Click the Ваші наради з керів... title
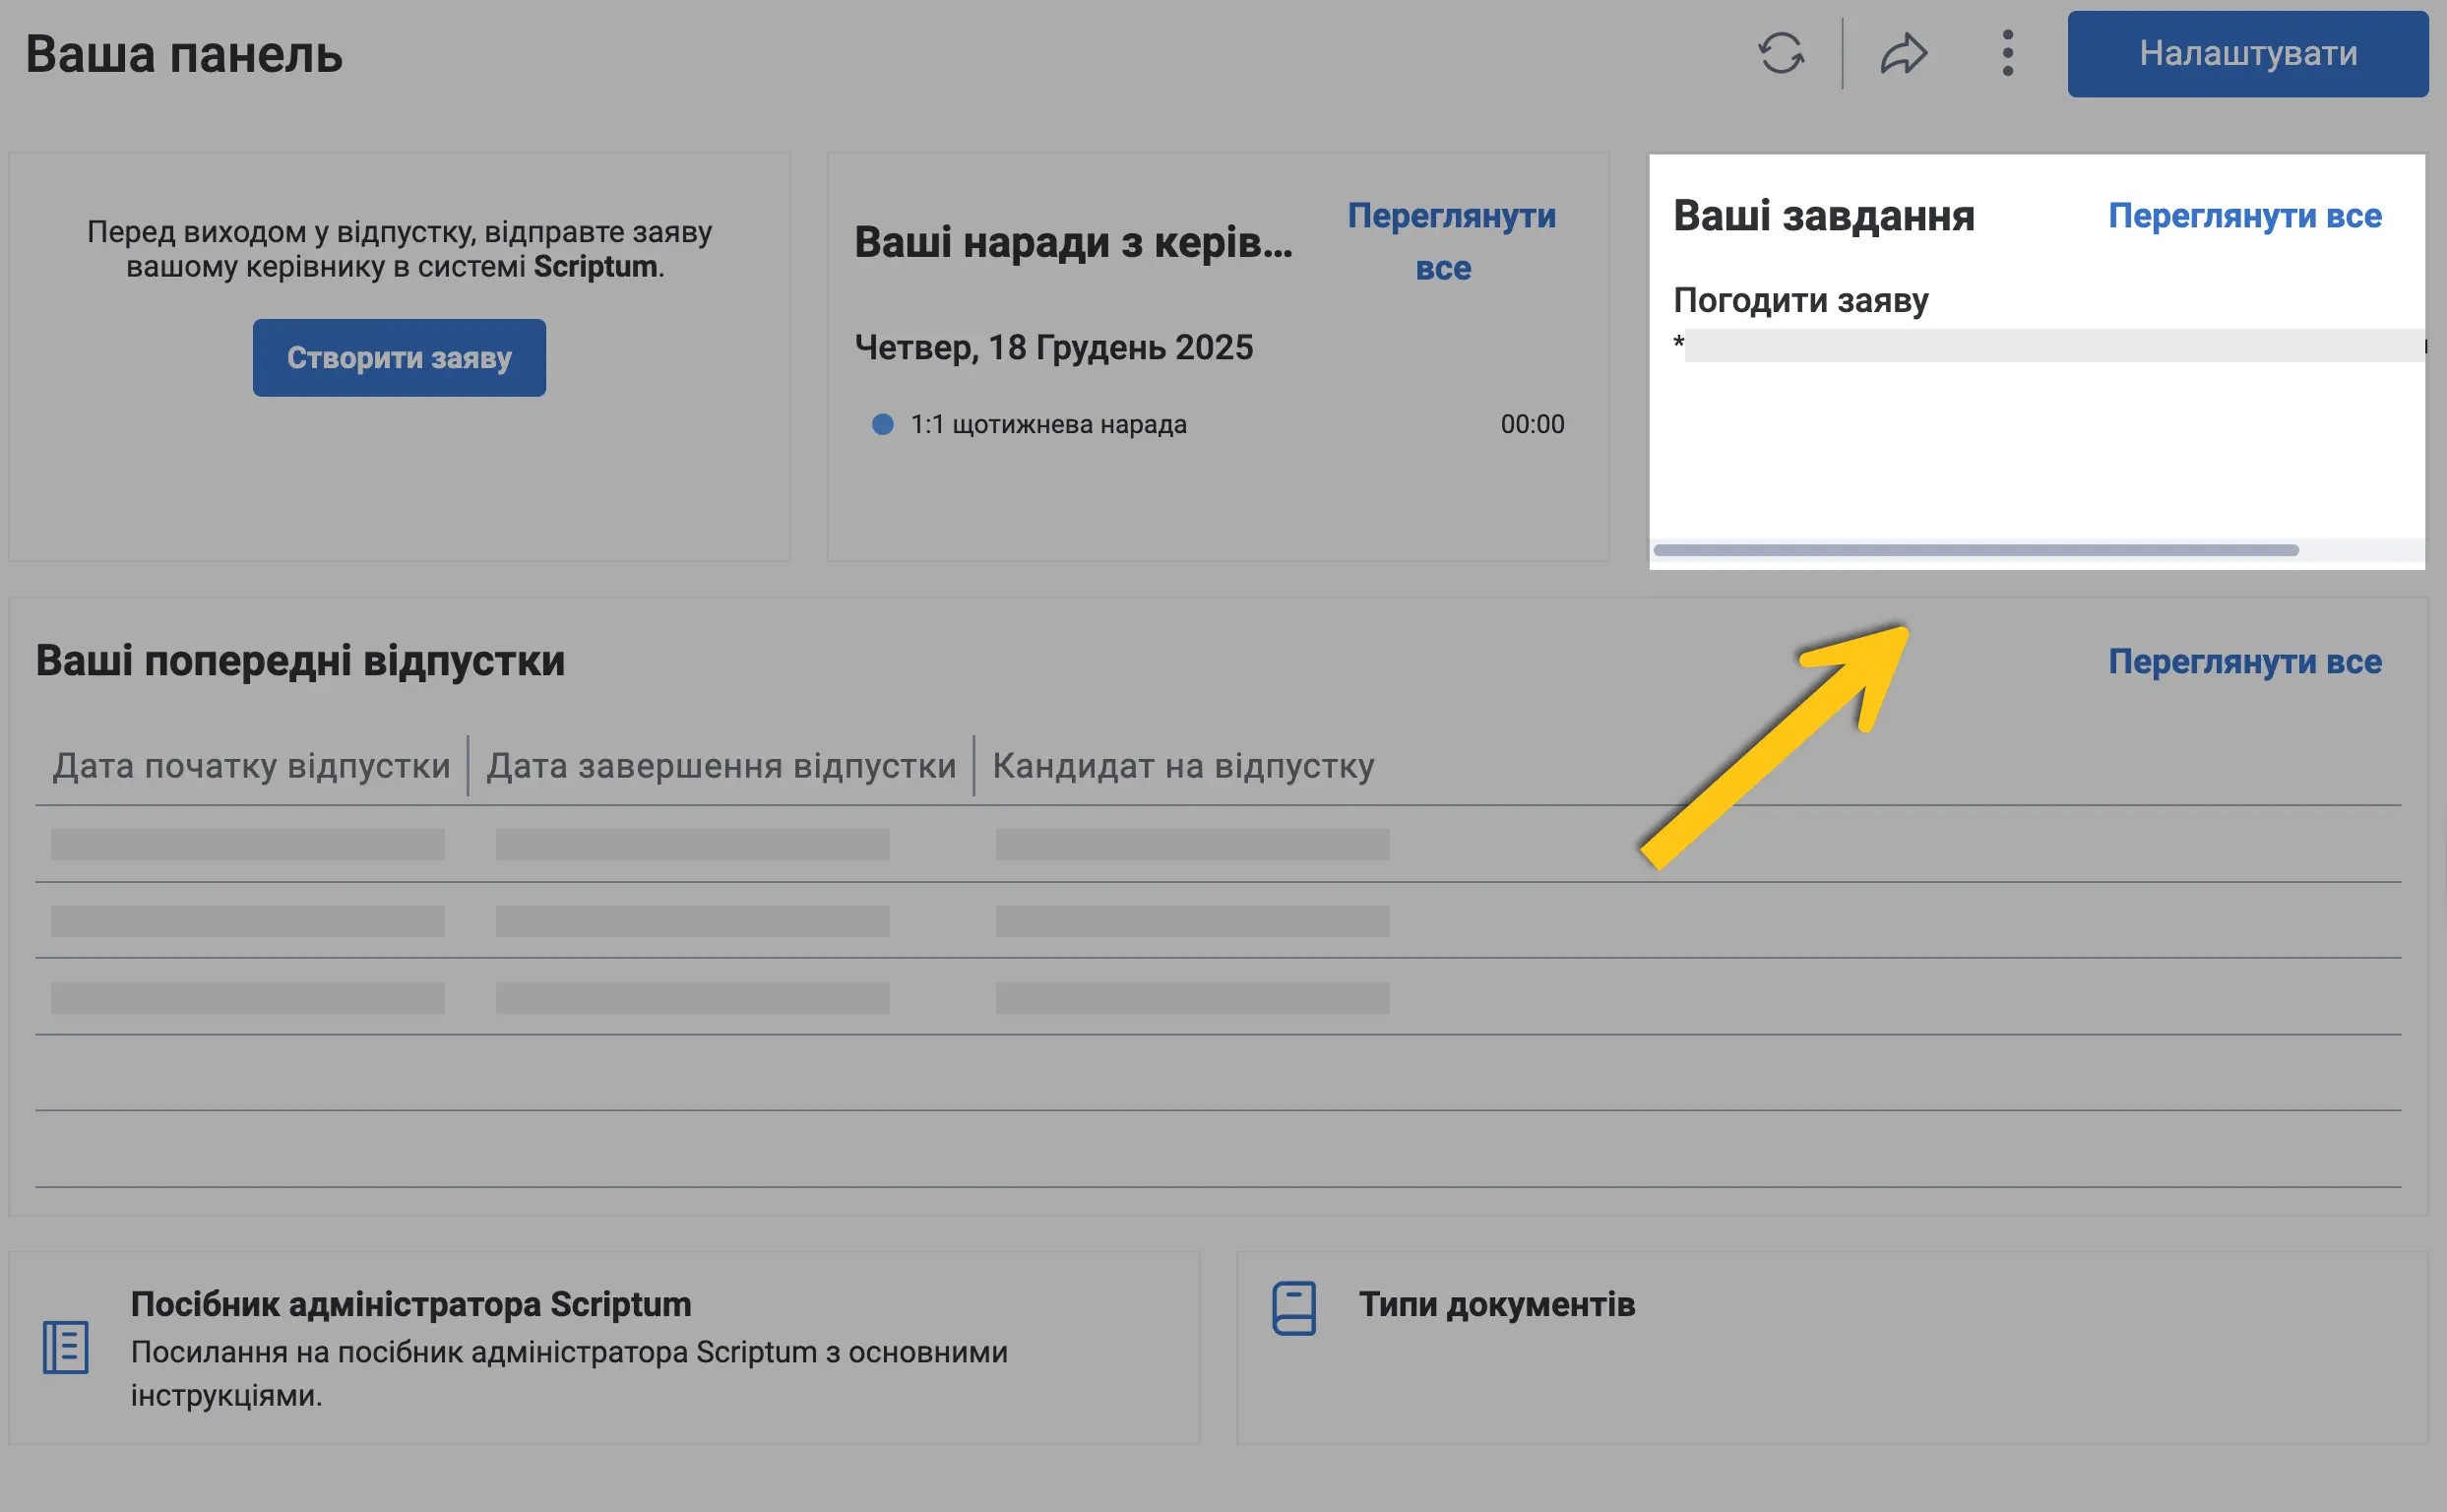 [x=1073, y=242]
